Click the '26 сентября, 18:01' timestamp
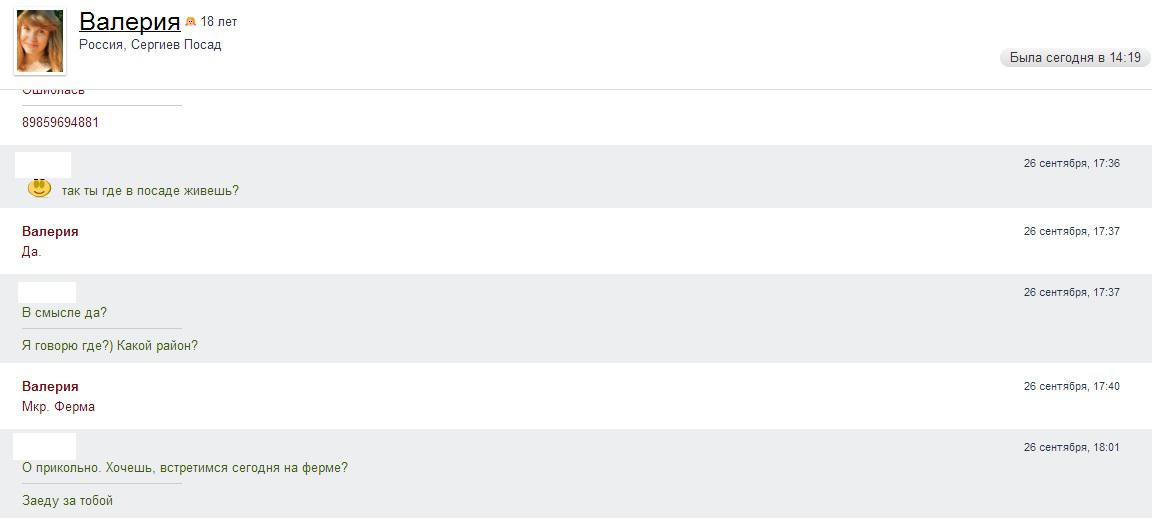The width and height of the screenshot is (1152, 528). point(1071,447)
